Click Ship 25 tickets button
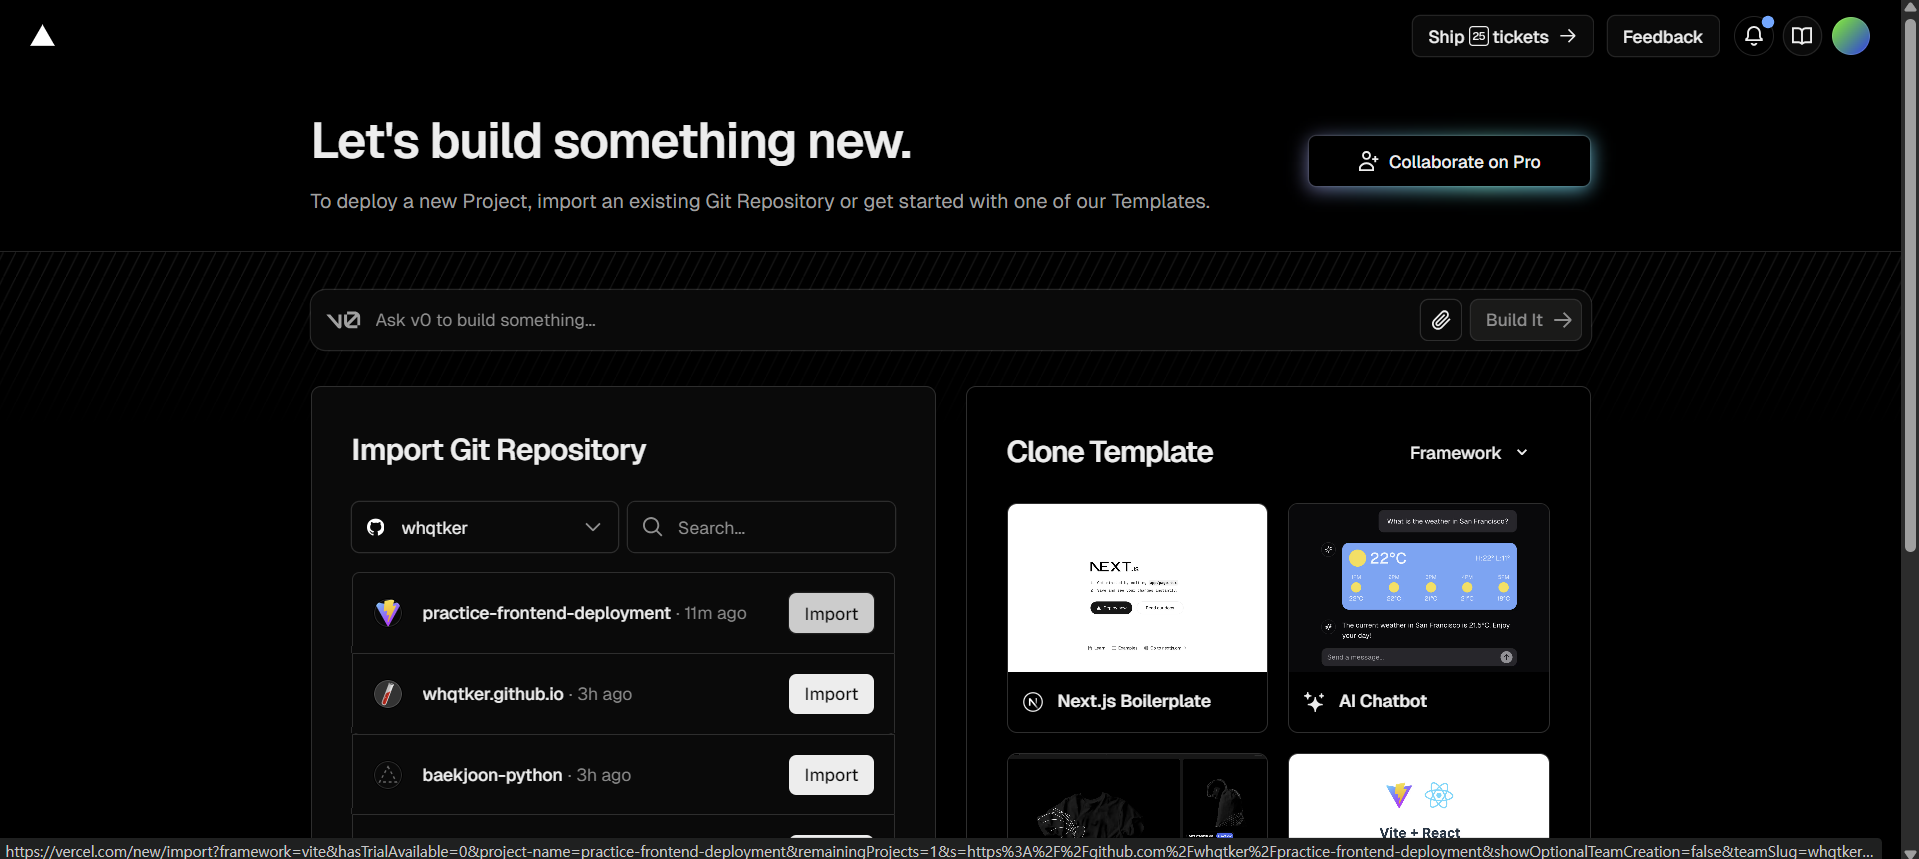The width and height of the screenshot is (1919, 859). [1502, 36]
